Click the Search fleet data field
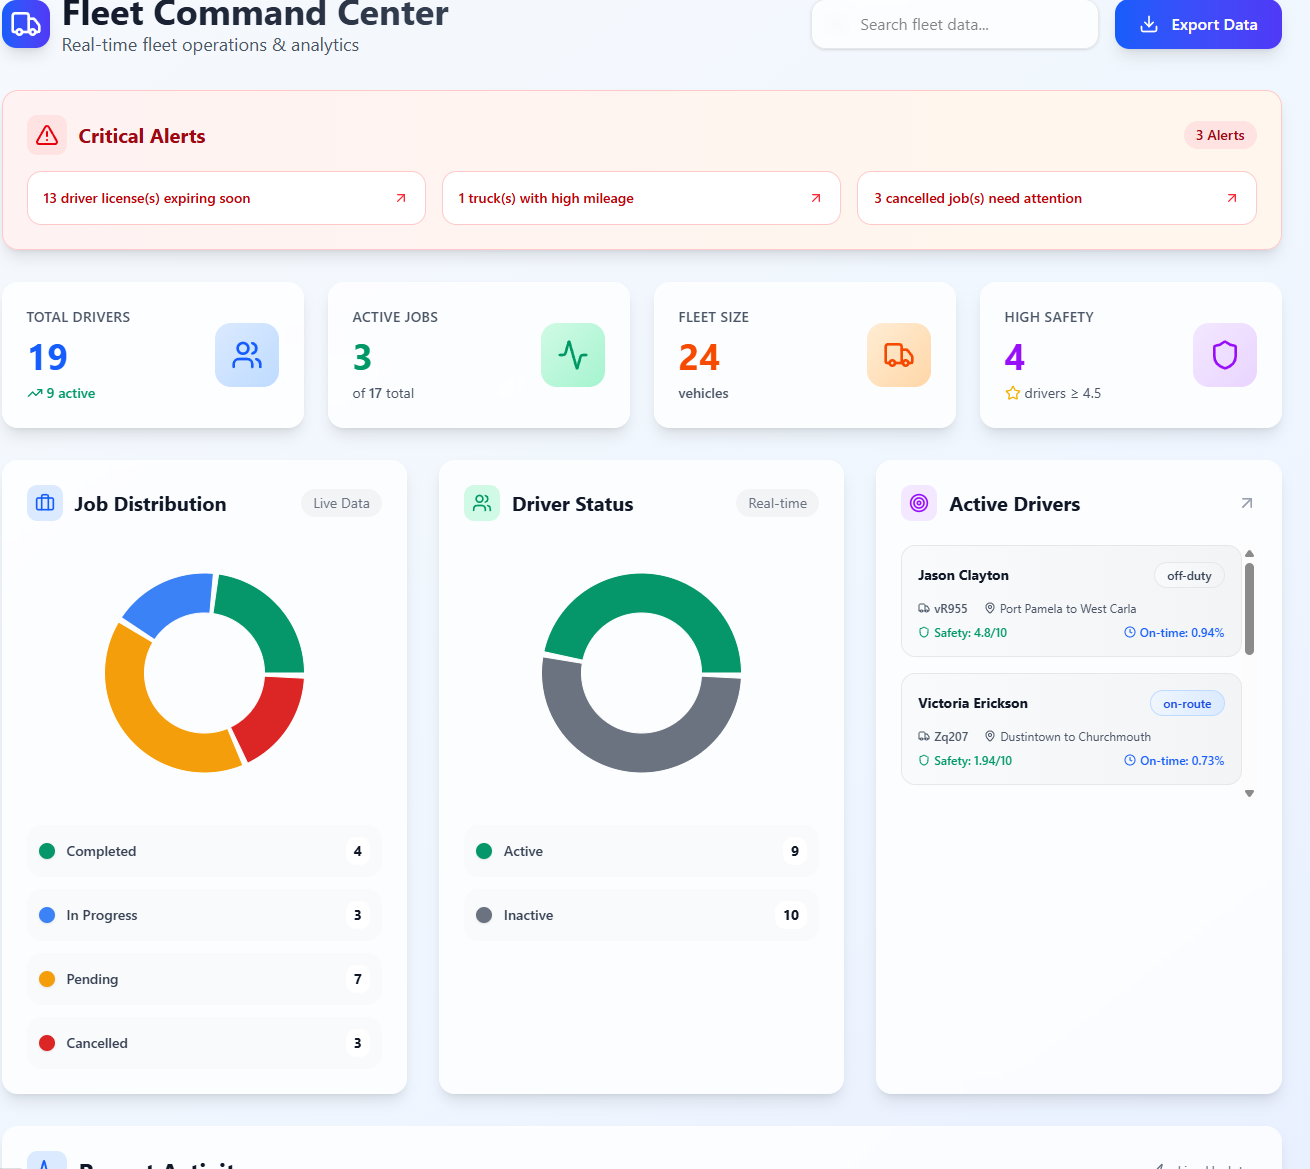 [x=955, y=25]
